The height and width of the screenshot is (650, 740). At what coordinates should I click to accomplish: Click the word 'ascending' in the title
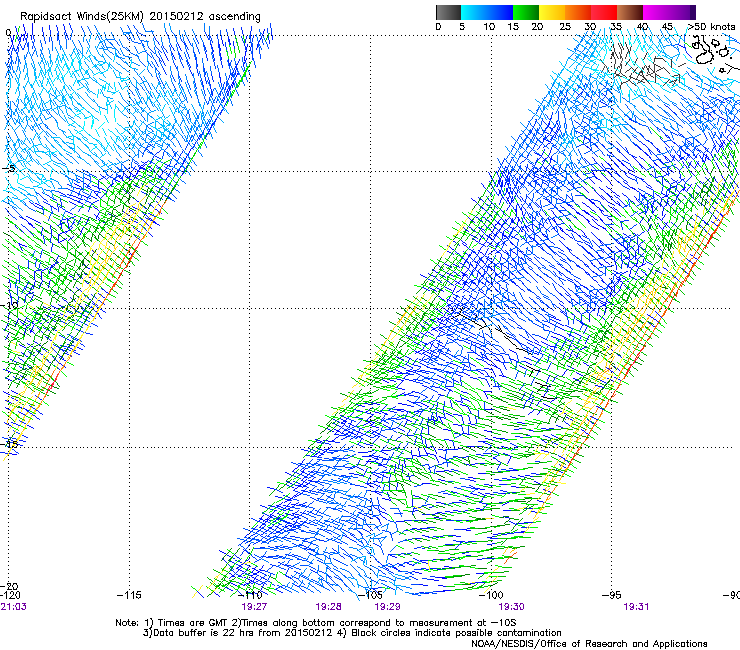pyautogui.click(x=235, y=17)
